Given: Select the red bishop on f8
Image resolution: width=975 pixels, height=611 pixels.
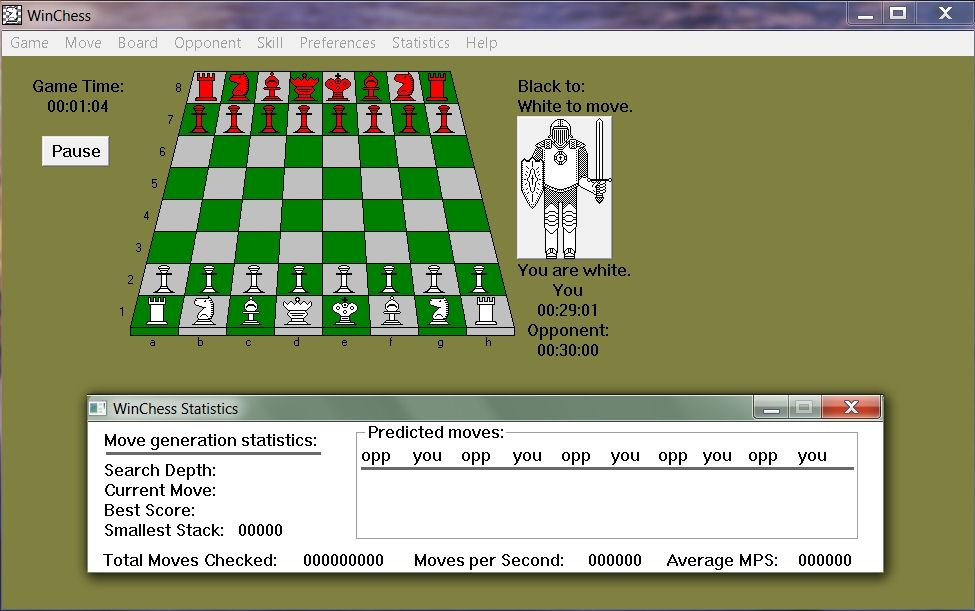Looking at the screenshot, I should coord(371,87).
